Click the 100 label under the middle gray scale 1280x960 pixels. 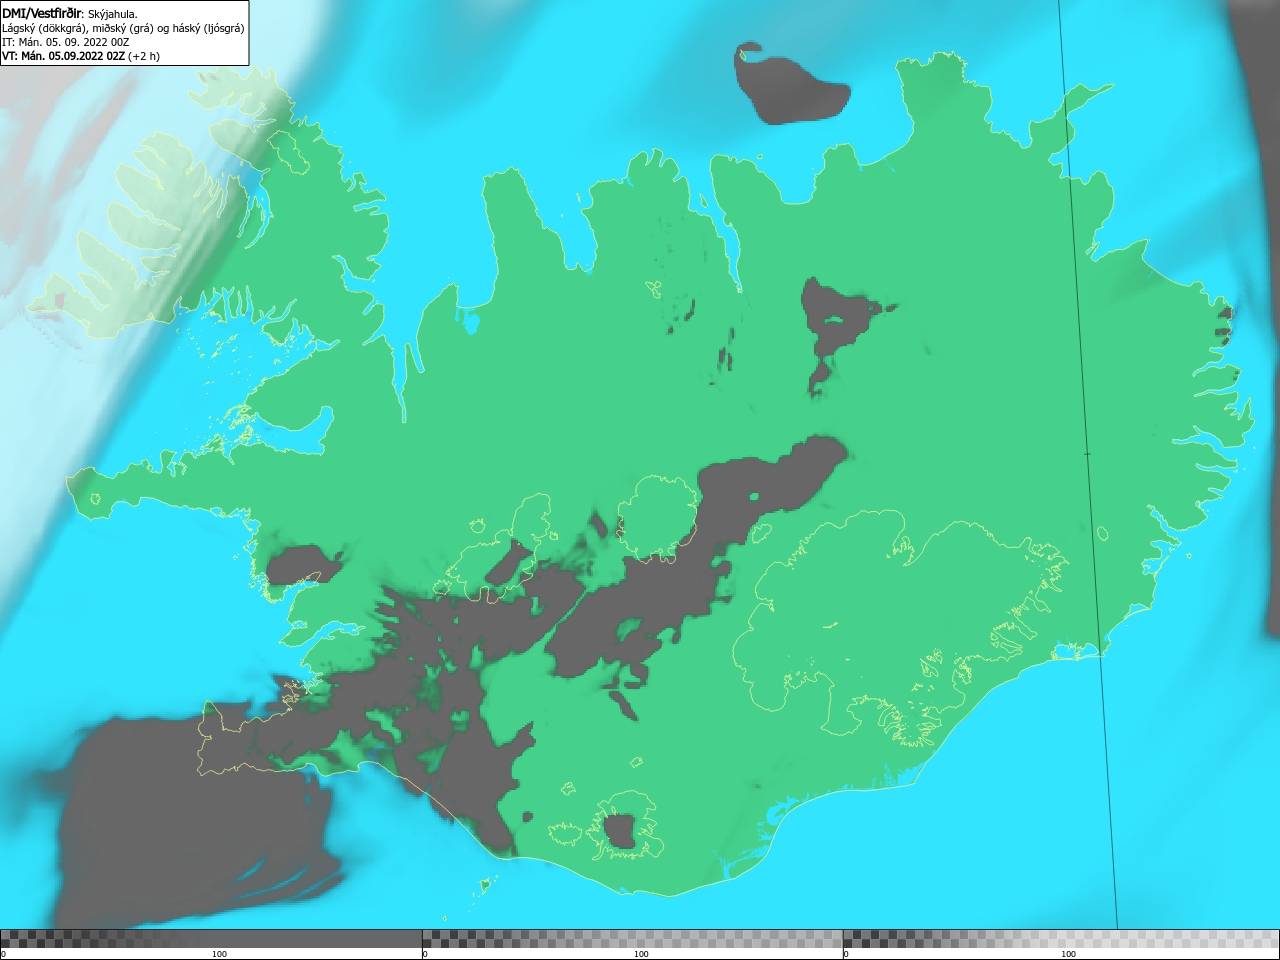(641, 954)
